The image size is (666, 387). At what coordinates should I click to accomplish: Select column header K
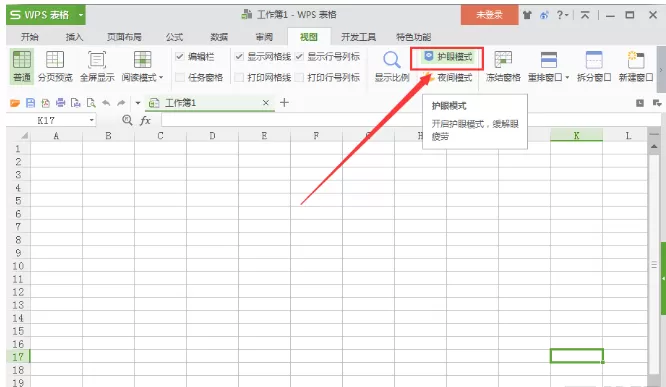coord(576,136)
